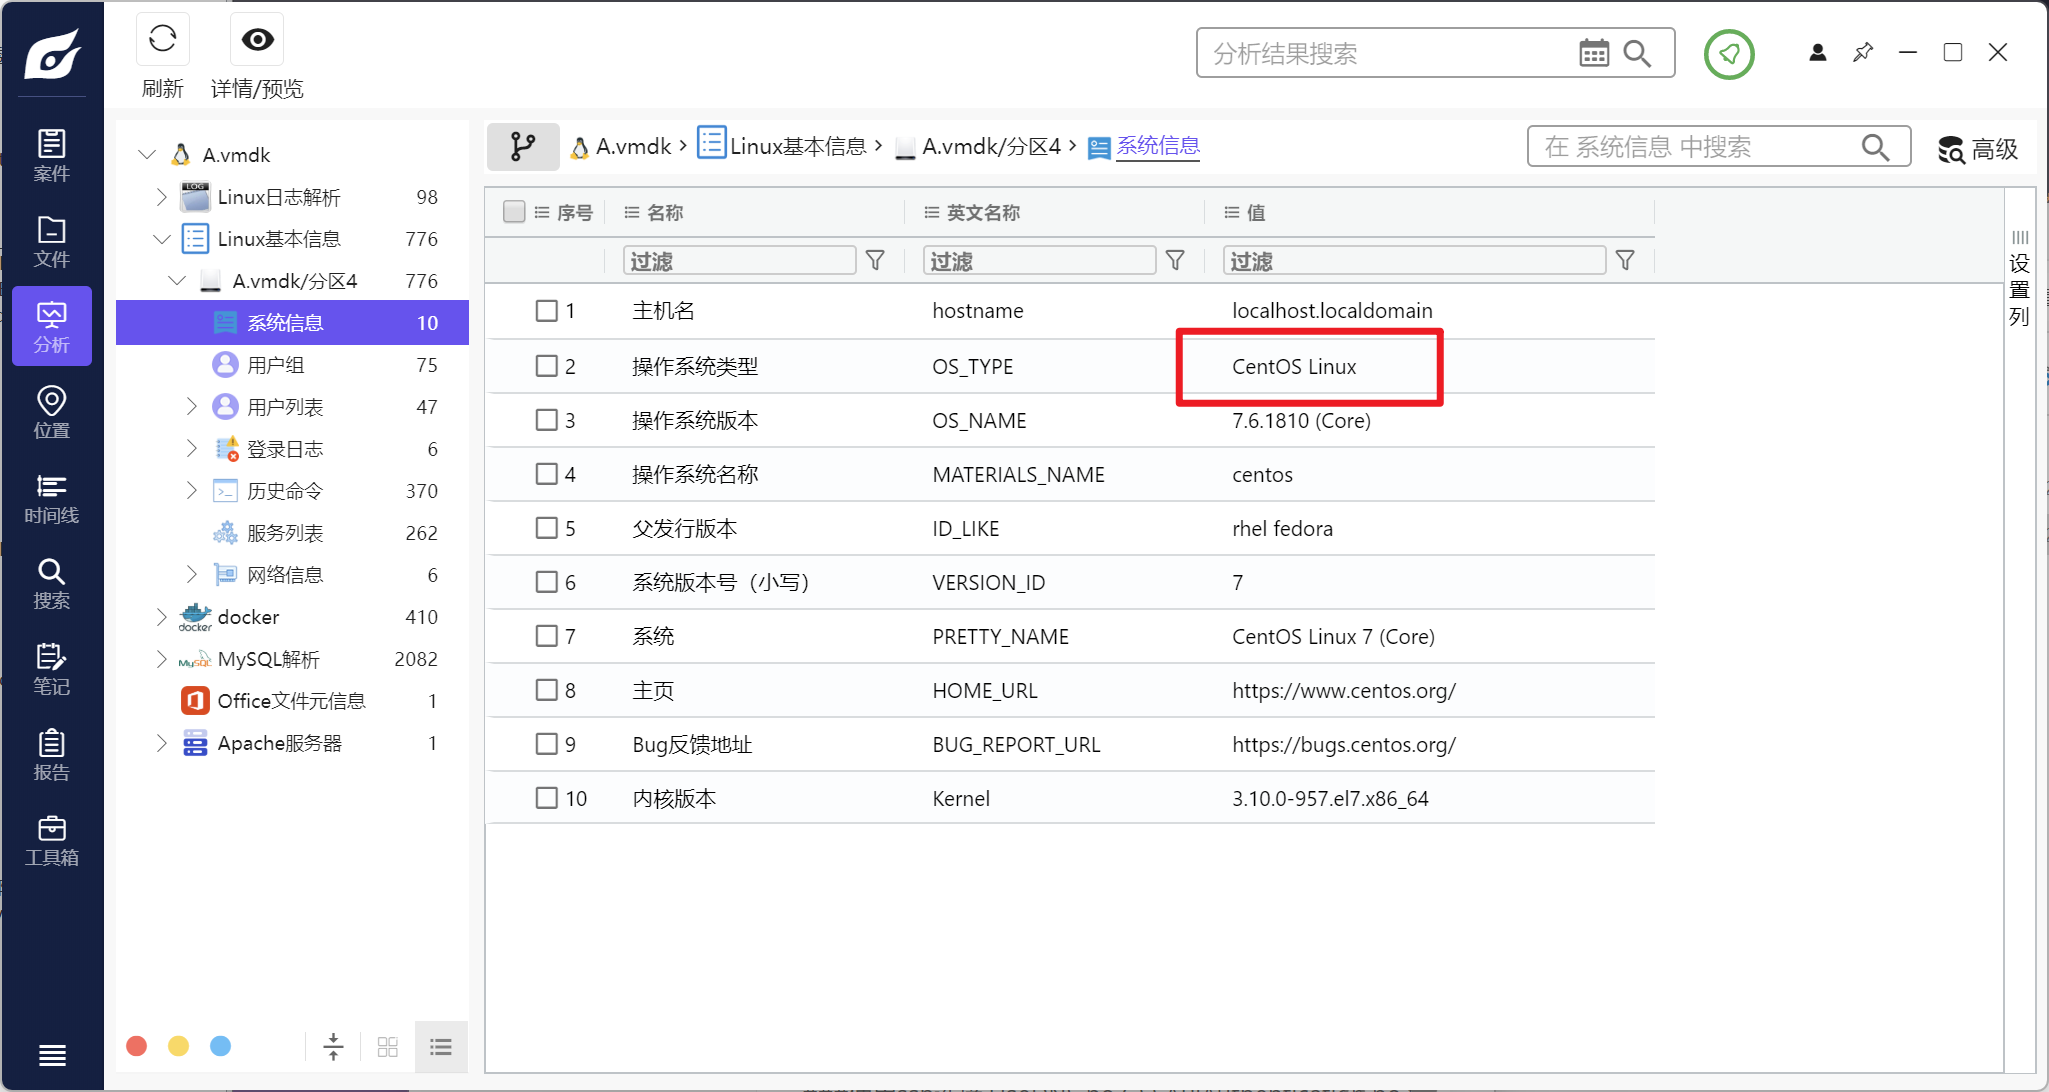Click the blue color dot
The height and width of the screenshot is (1092, 2049).
[221, 1046]
